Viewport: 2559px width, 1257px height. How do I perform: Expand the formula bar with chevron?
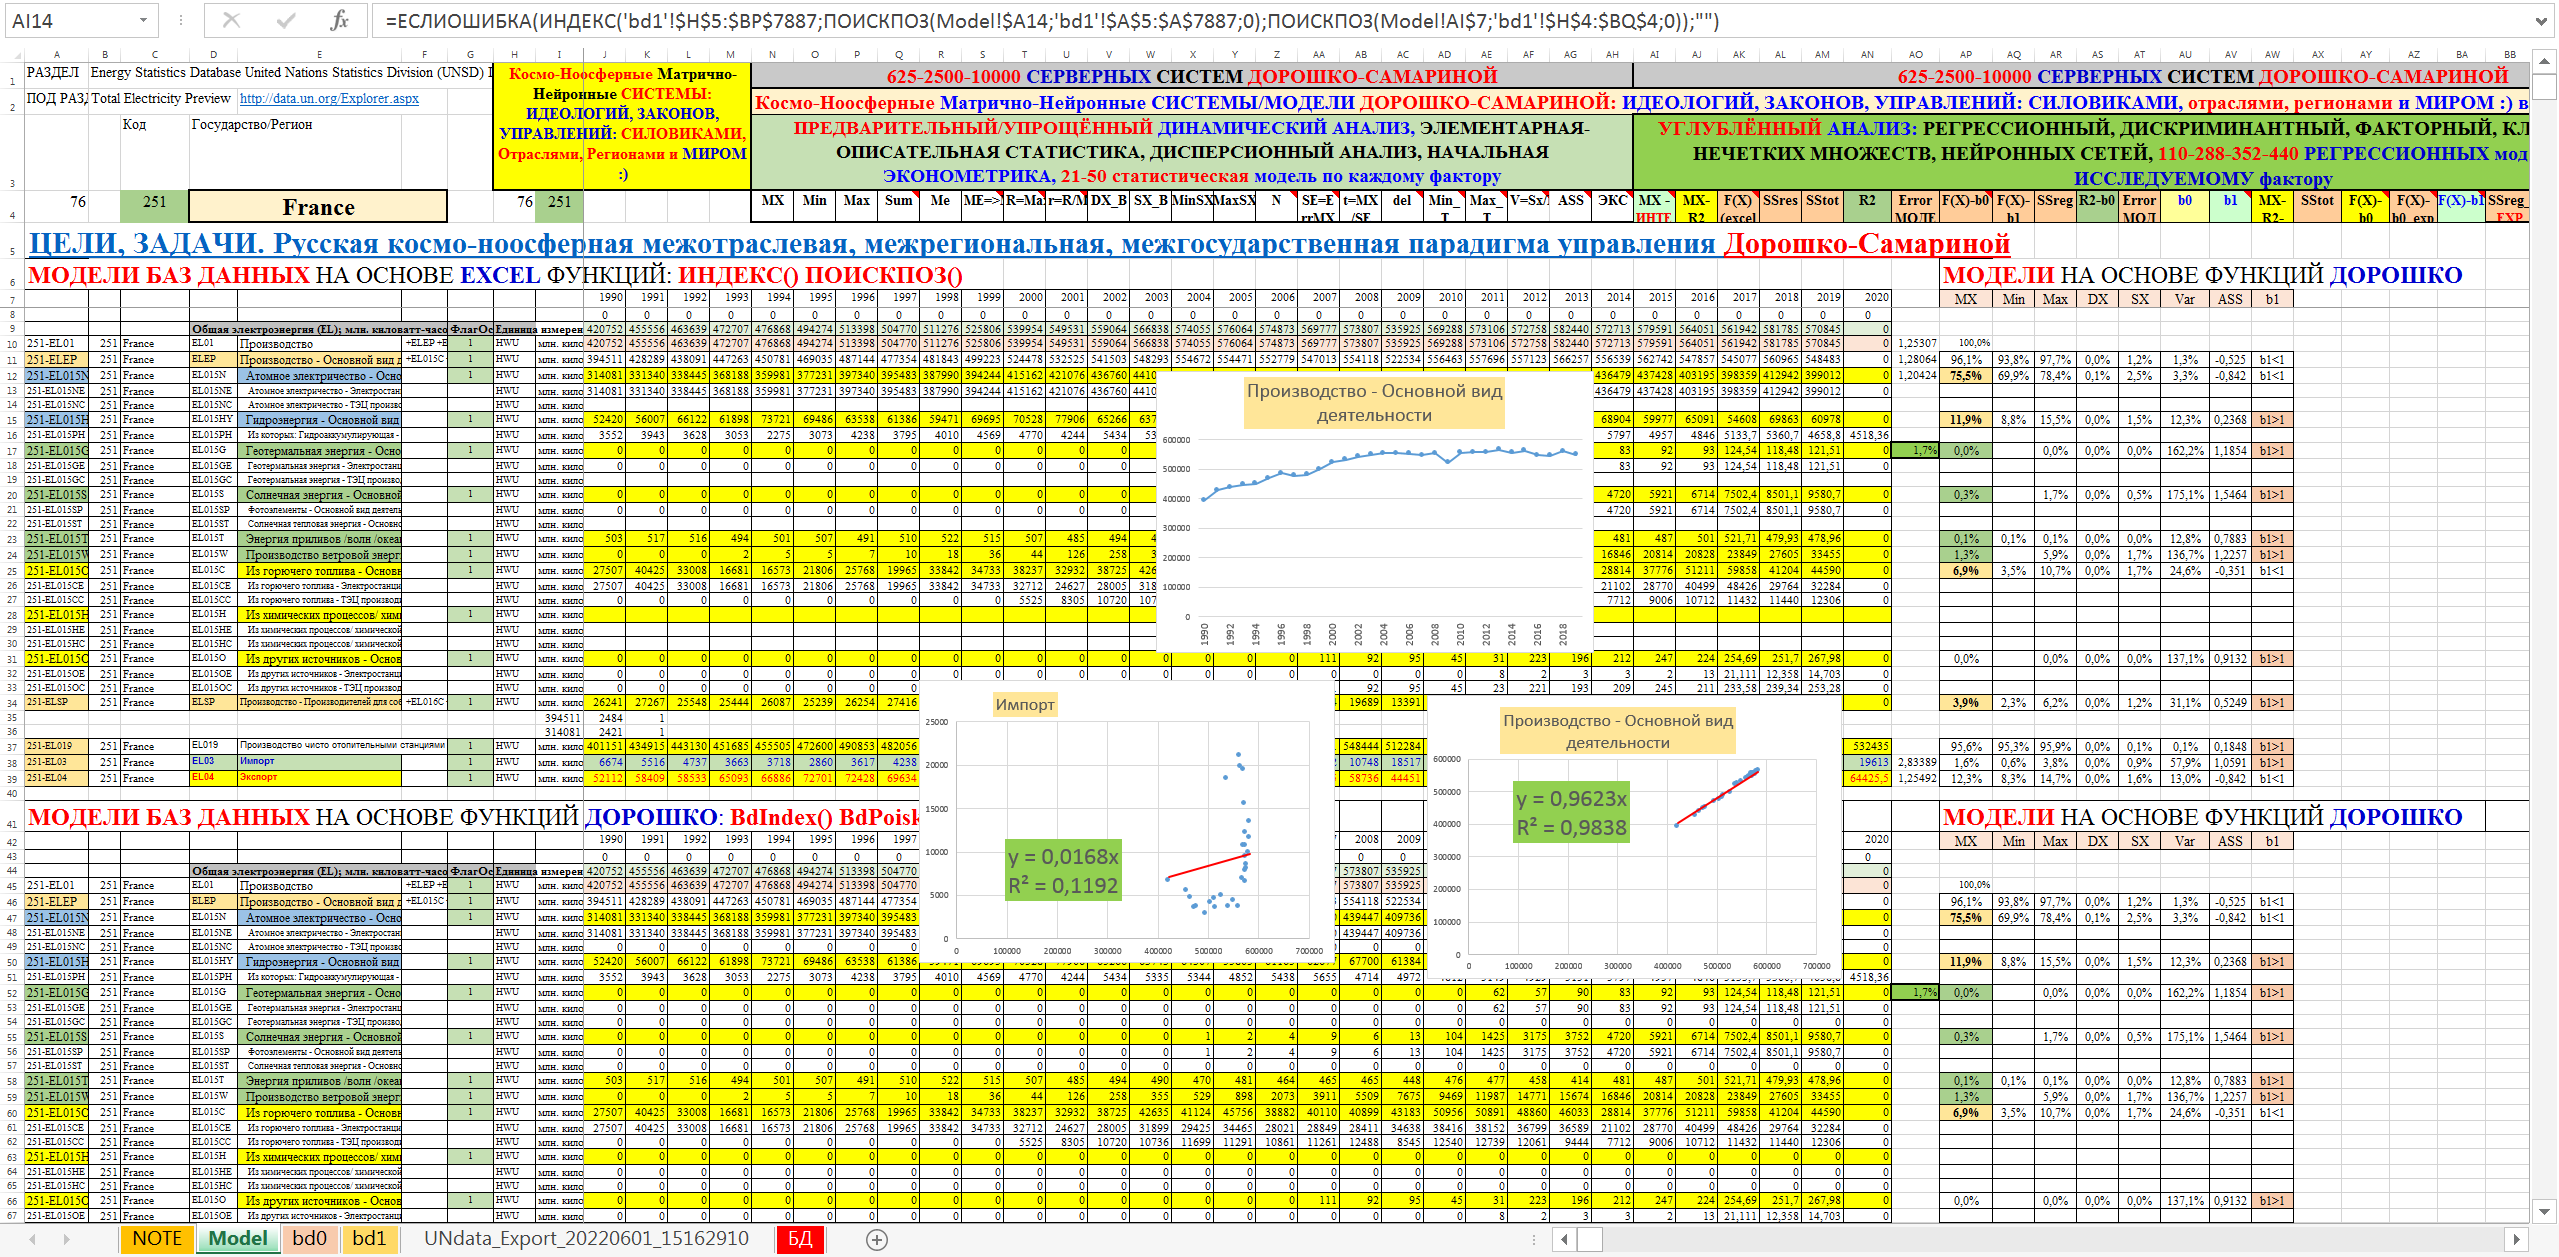[2541, 21]
